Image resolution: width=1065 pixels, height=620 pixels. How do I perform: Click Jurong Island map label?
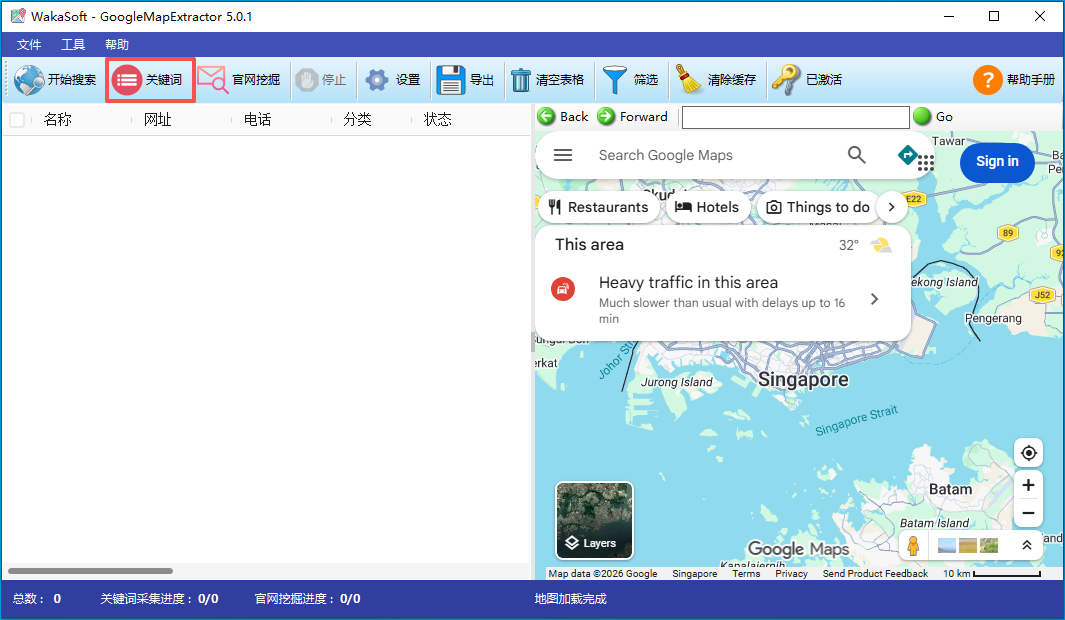(676, 382)
